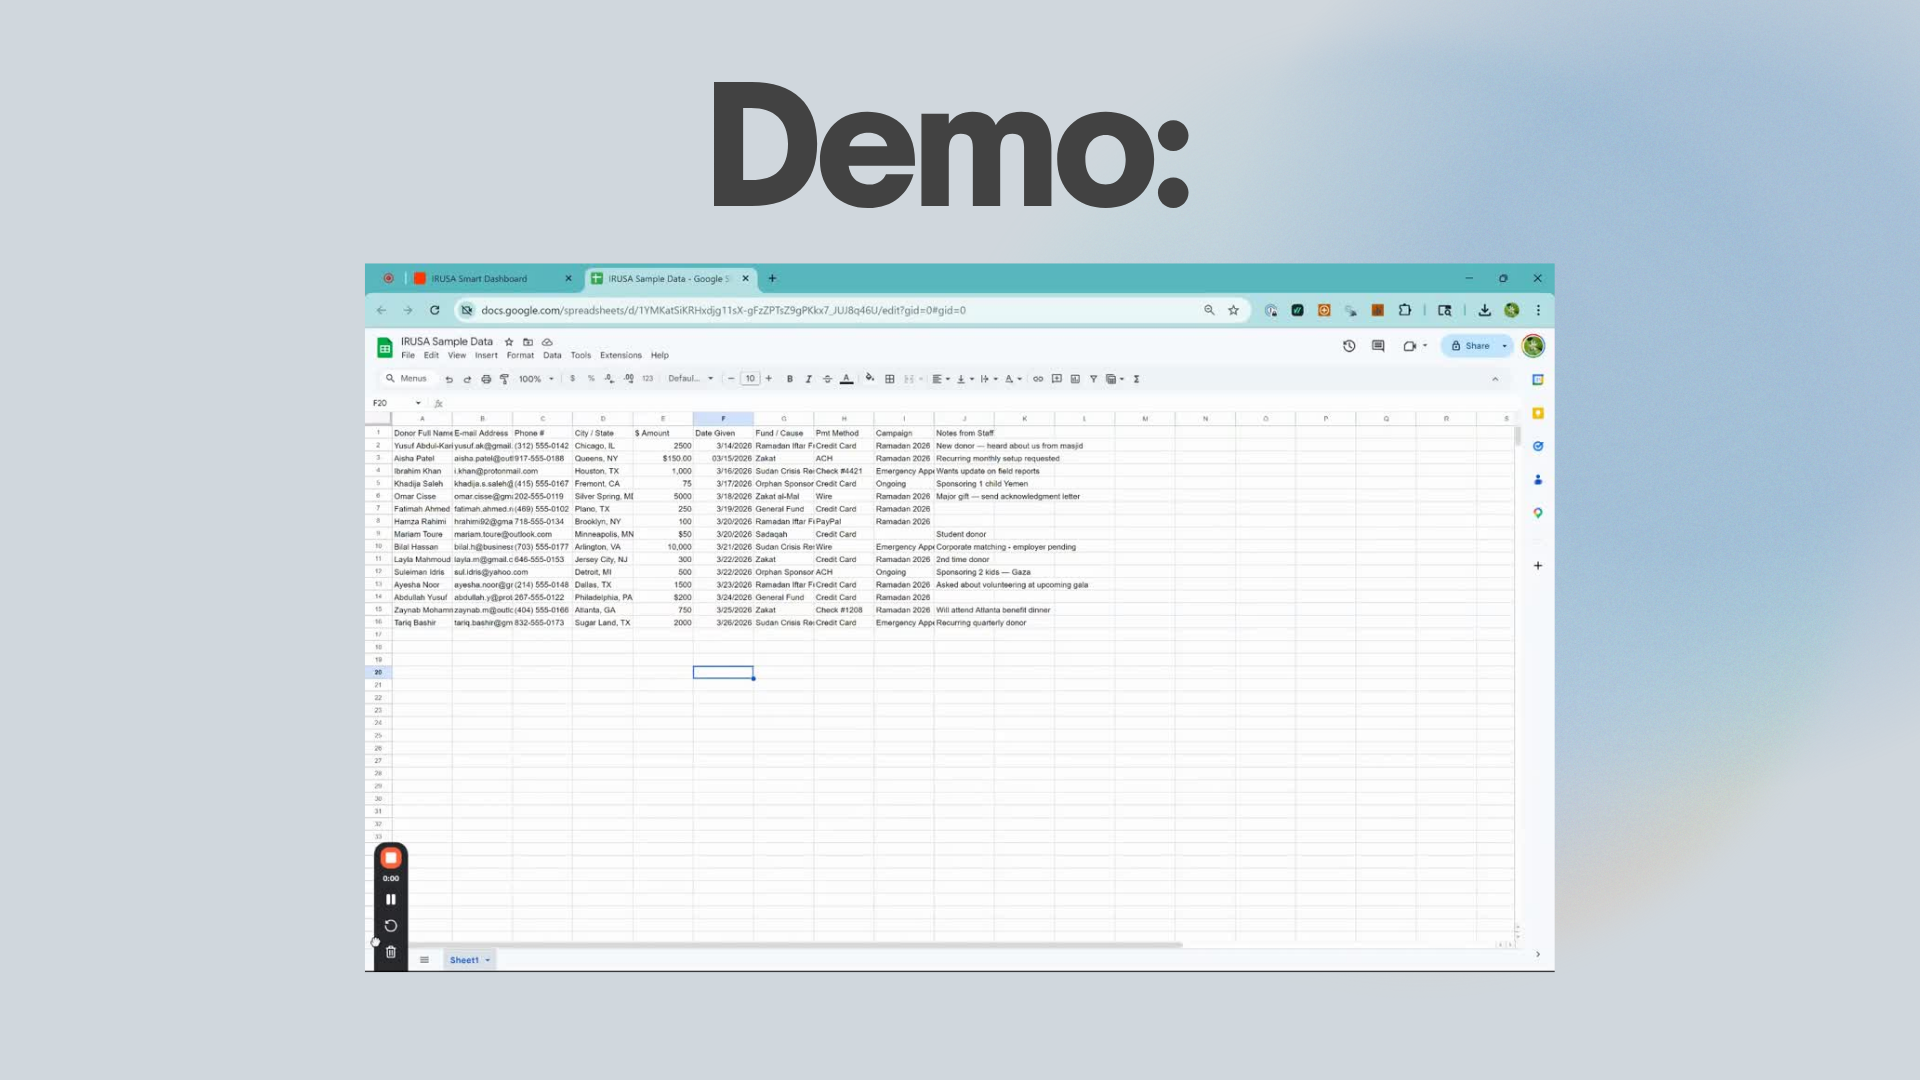Toggle strikethrough formatting
The image size is (1920, 1080).
827,379
